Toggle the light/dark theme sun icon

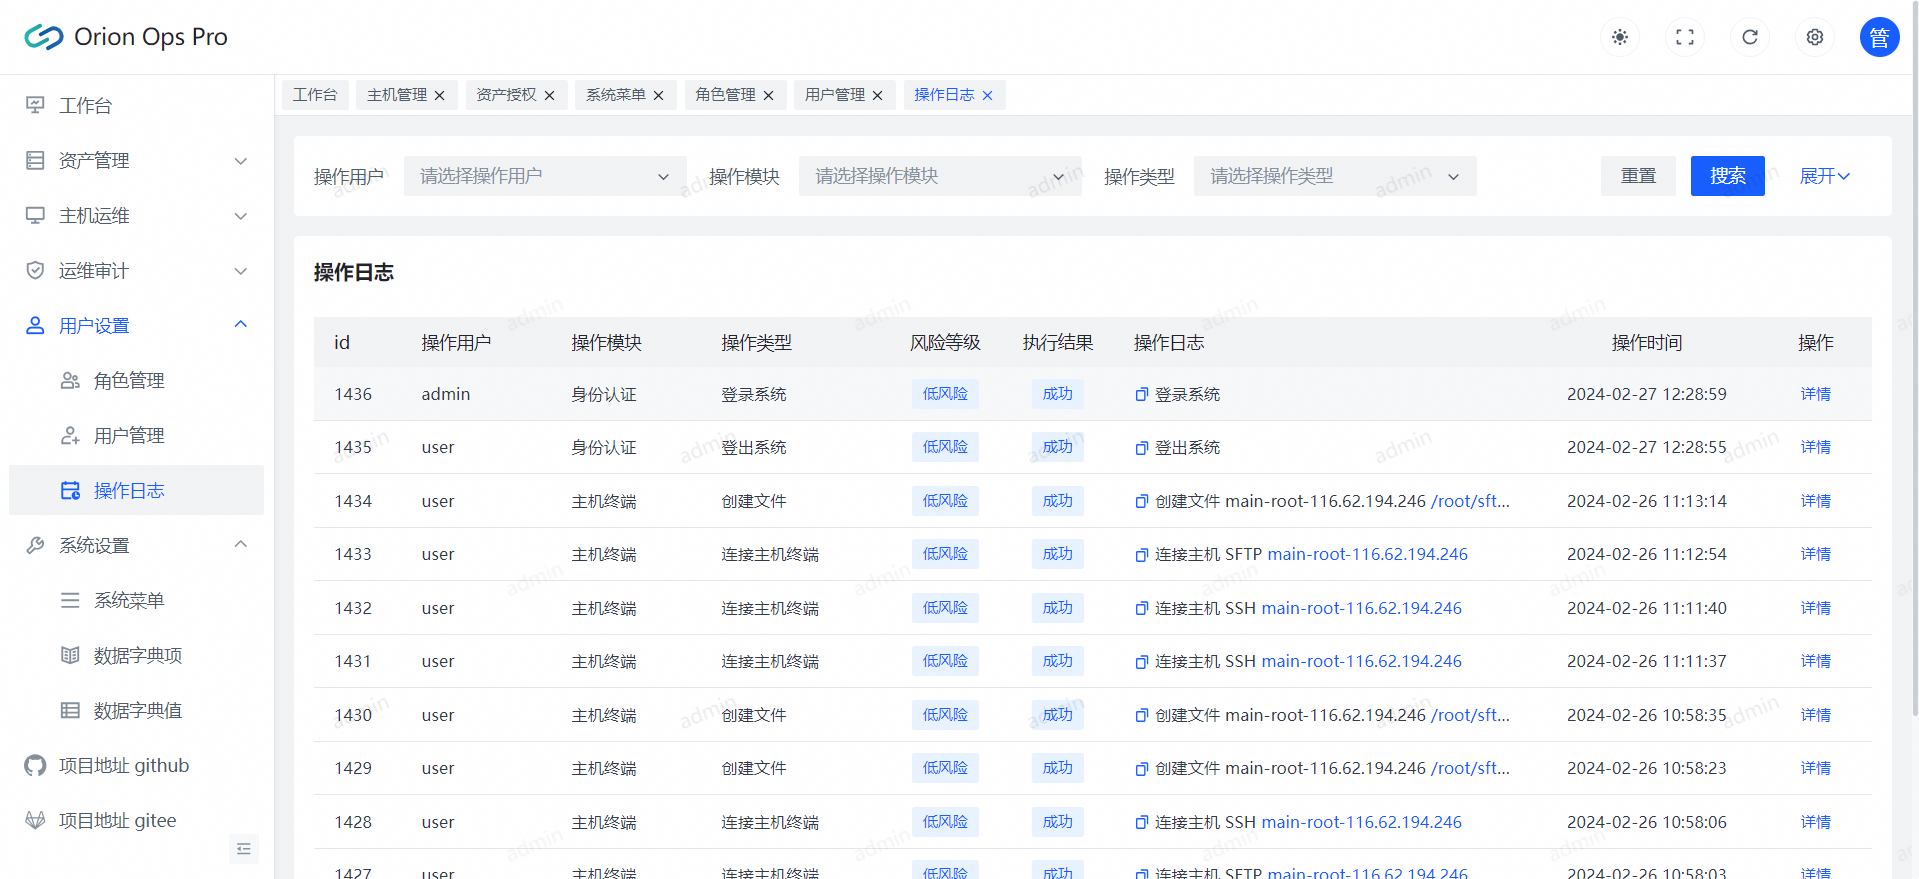[1619, 37]
